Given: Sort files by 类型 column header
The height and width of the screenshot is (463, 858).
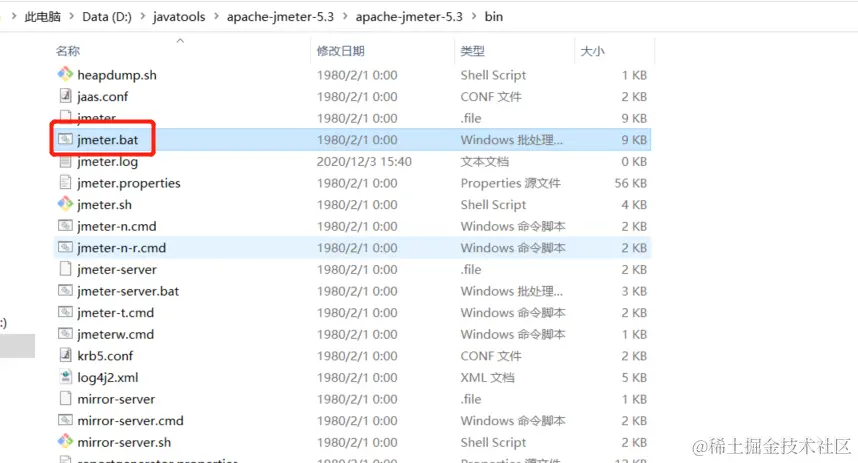Looking at the screenshot, I should point(473,51).
